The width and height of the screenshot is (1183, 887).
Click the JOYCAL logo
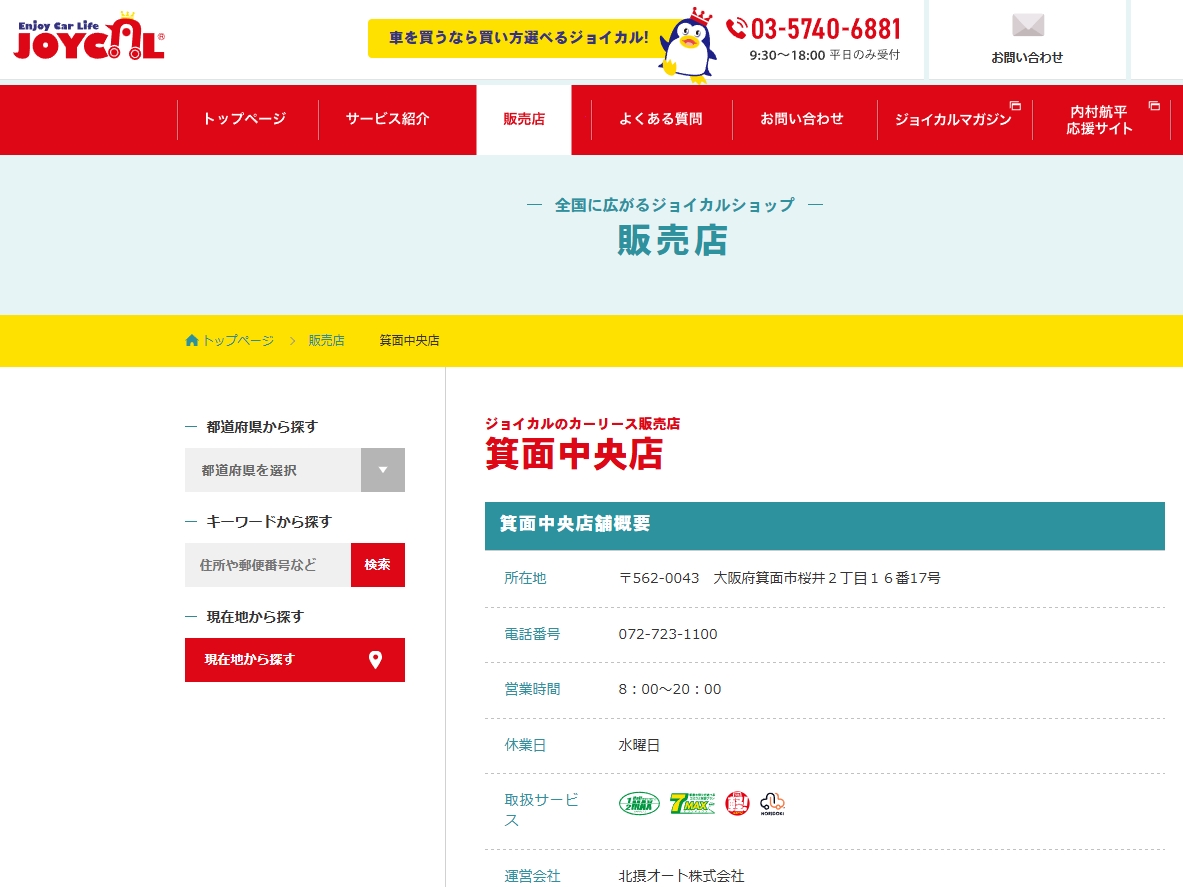point(89,40)
